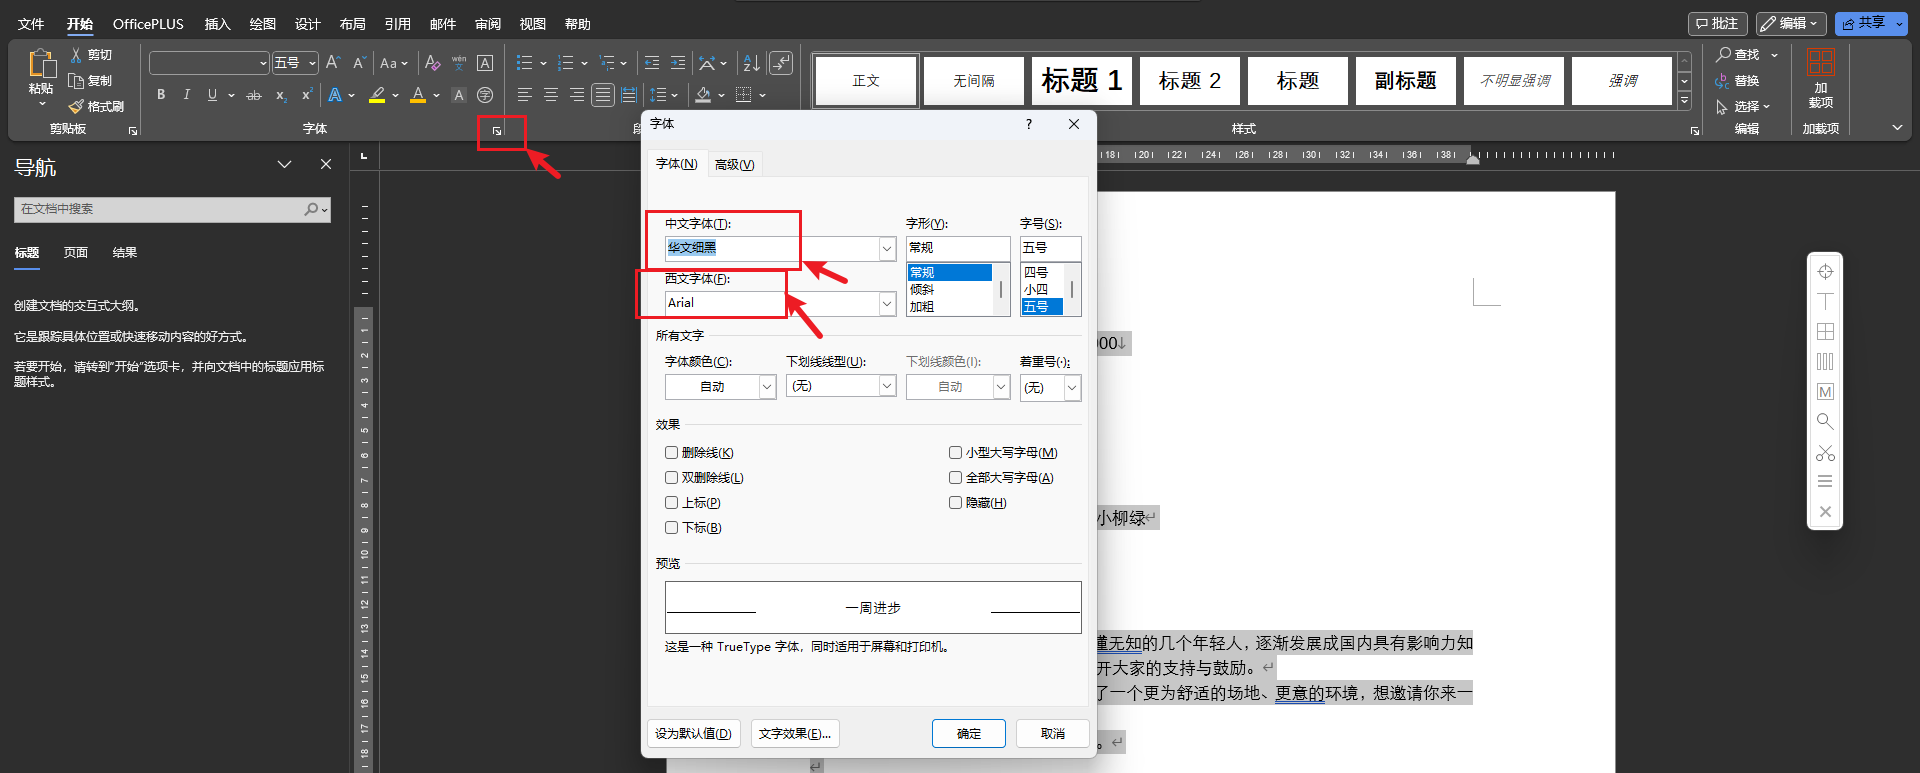Increase font size with the grow icon
1920x773 pixels.
tap(333, 63)
